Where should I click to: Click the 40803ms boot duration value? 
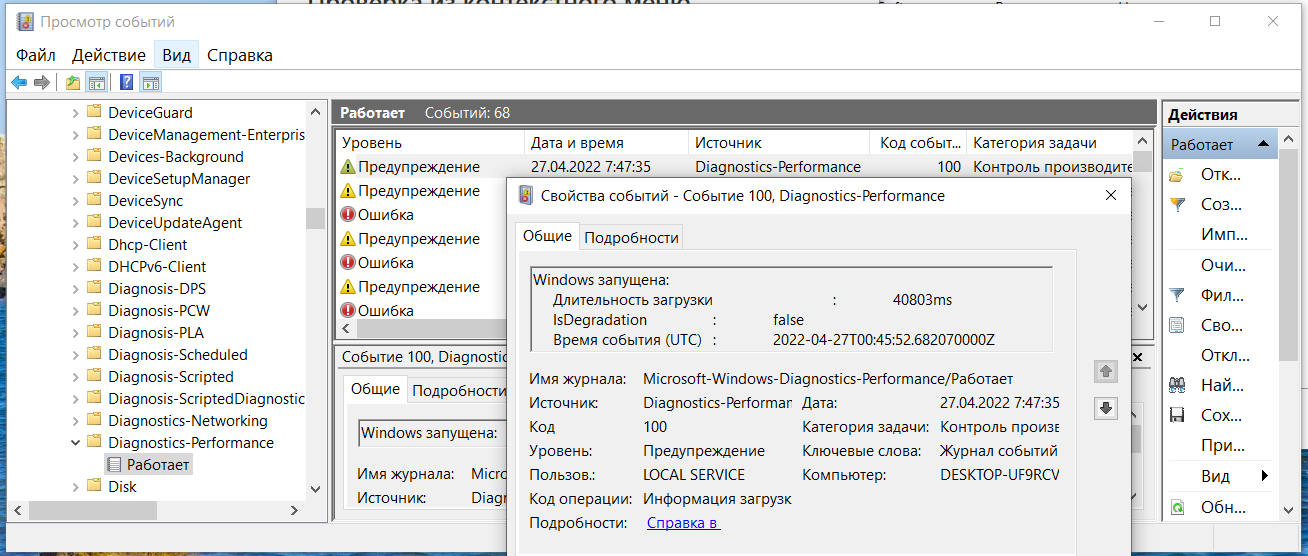(922, 300)
